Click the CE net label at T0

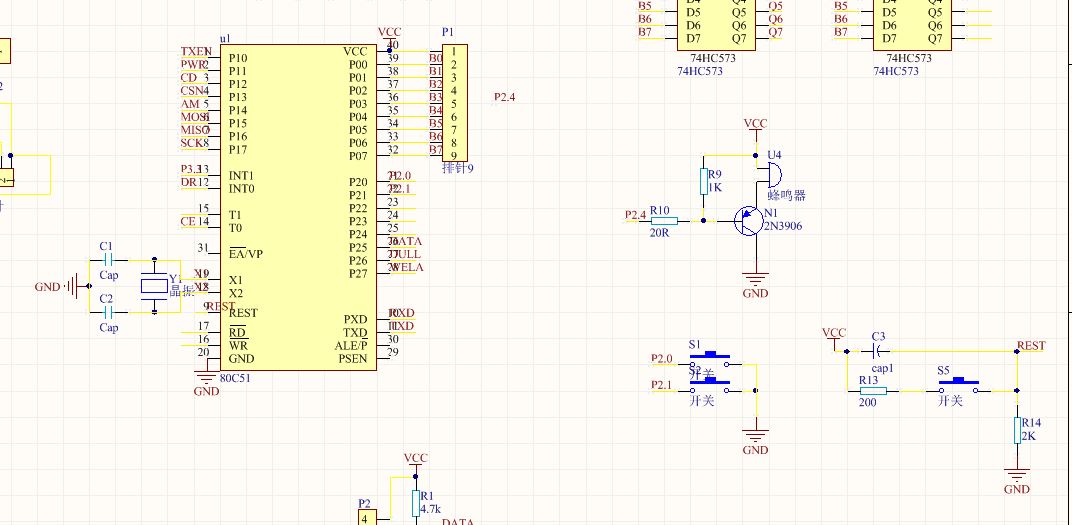[187, 221]
